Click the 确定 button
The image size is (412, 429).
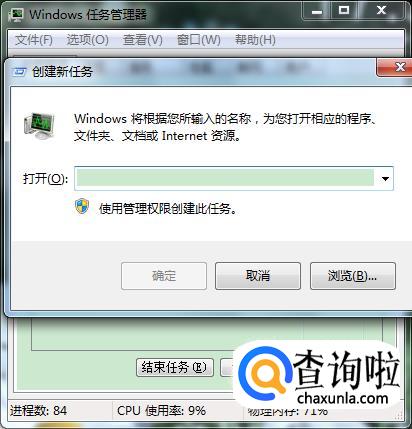click(164, 276)
